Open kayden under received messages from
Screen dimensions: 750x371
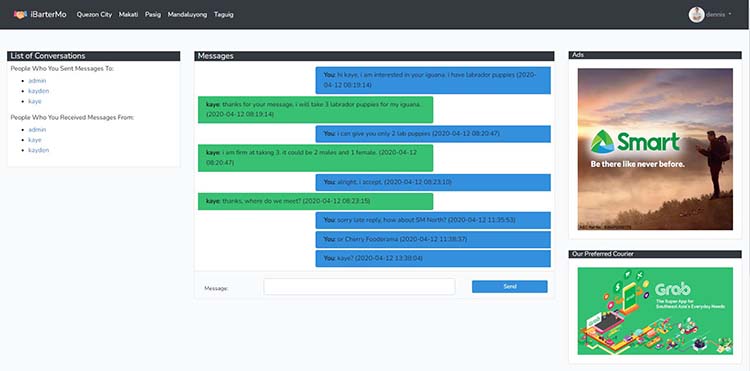coord(39,150)
